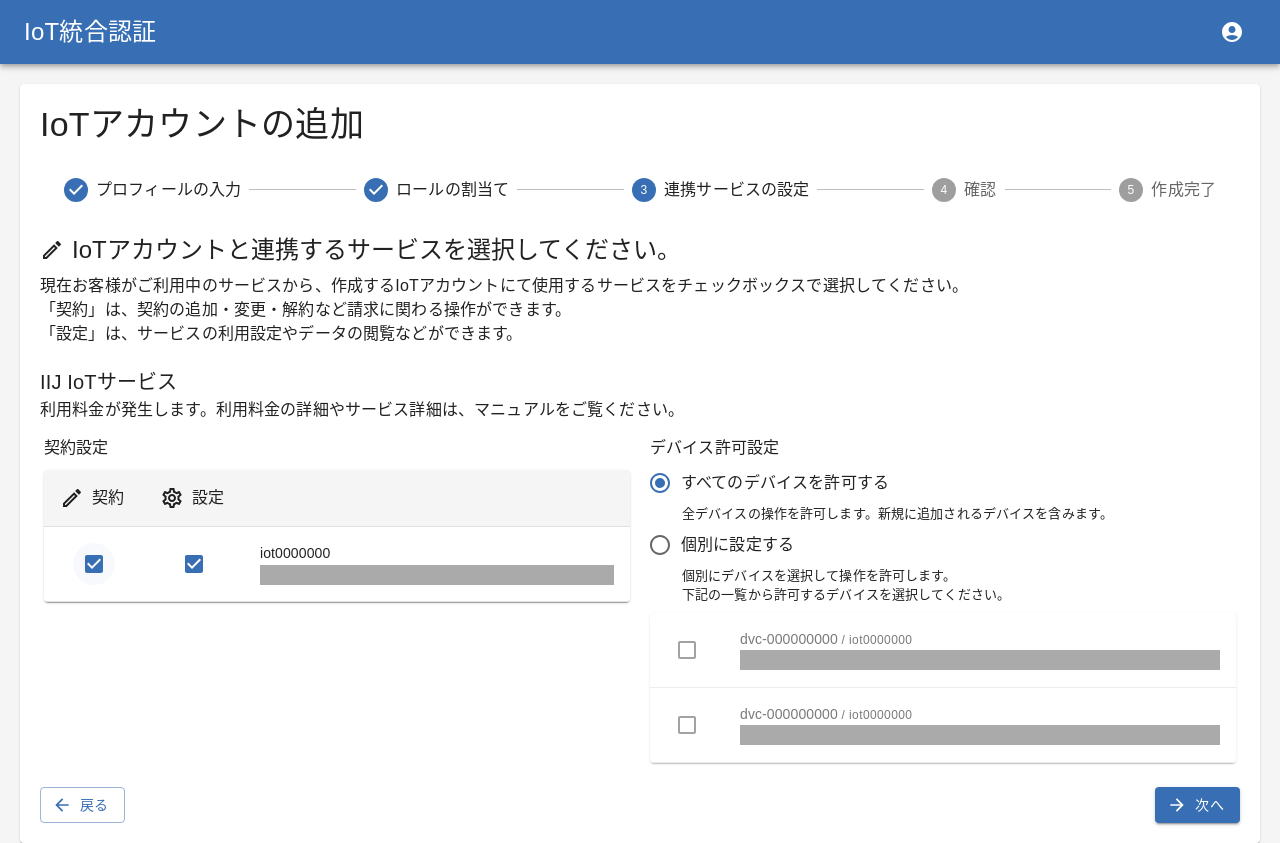Click the step 5 circle for 作成完了
This screenshot has height=843, width=1280.
[1131, 190]
